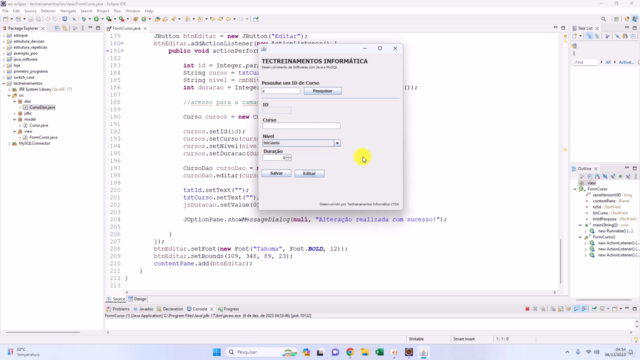Collapse the tectreinamentos project node
This screenshot has height=360, width=640.
pos(4,83)
